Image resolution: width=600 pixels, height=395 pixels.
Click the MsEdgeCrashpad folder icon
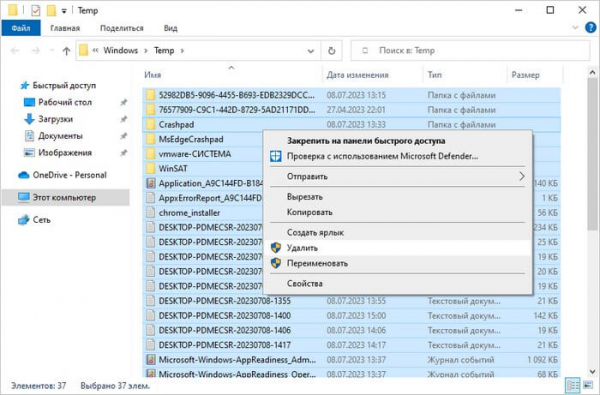(151, 139)
